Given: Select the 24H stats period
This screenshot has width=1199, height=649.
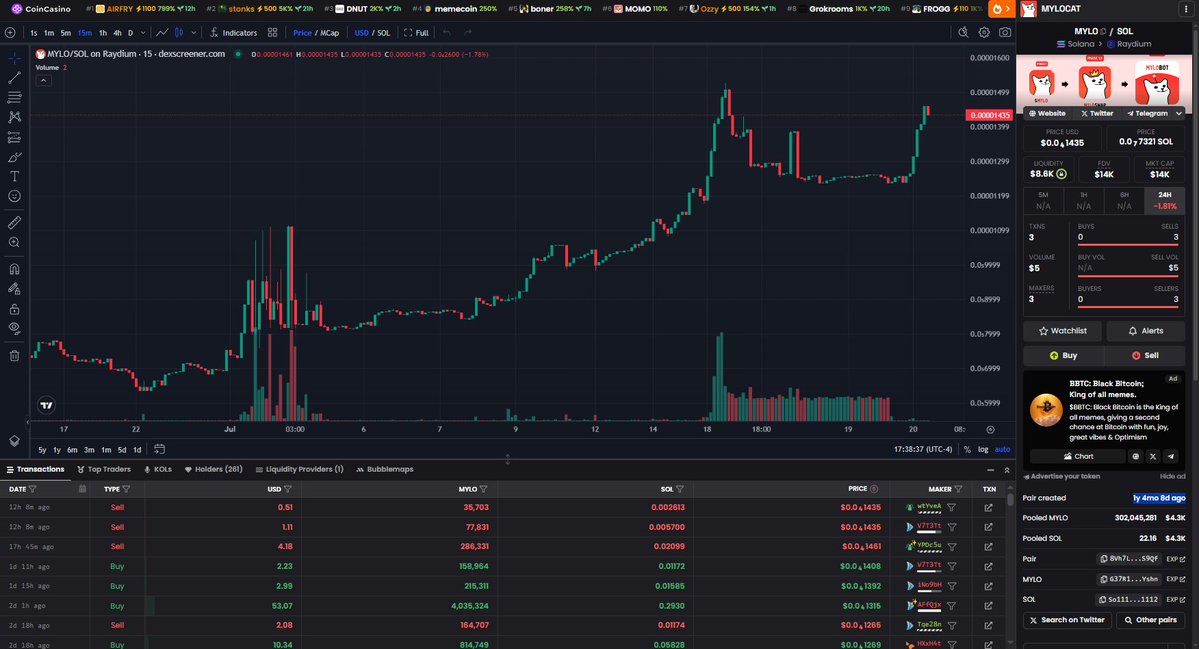Looking at the screenshot, I should point(1165,200).
